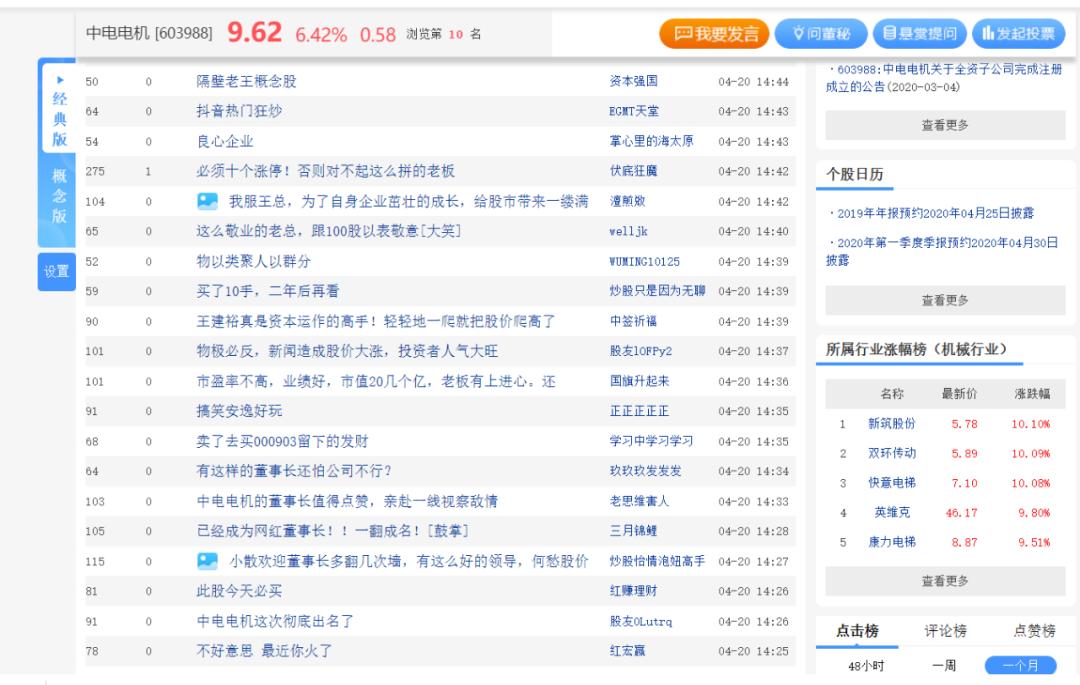Click the 悬赏提问 list icon button
The height and width of the screenshot is (685, 1080).
[x=918, y=34]
